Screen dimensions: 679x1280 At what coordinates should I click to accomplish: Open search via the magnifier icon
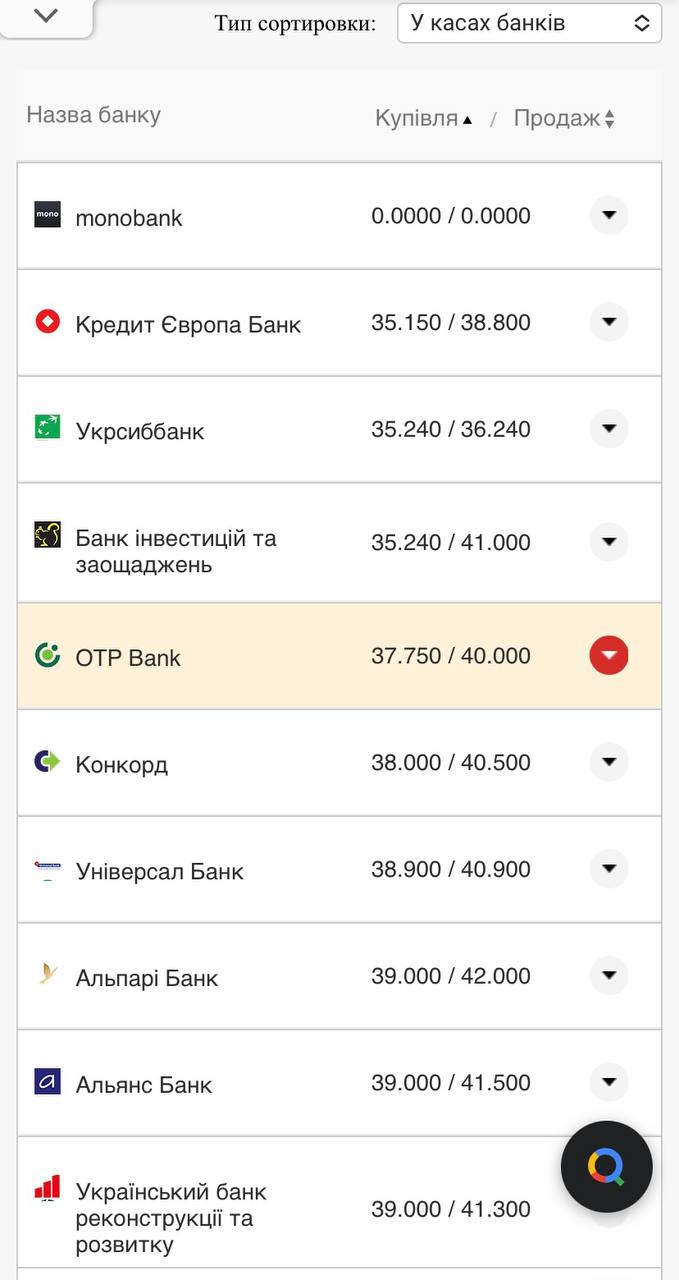(x=606, y=1166)
